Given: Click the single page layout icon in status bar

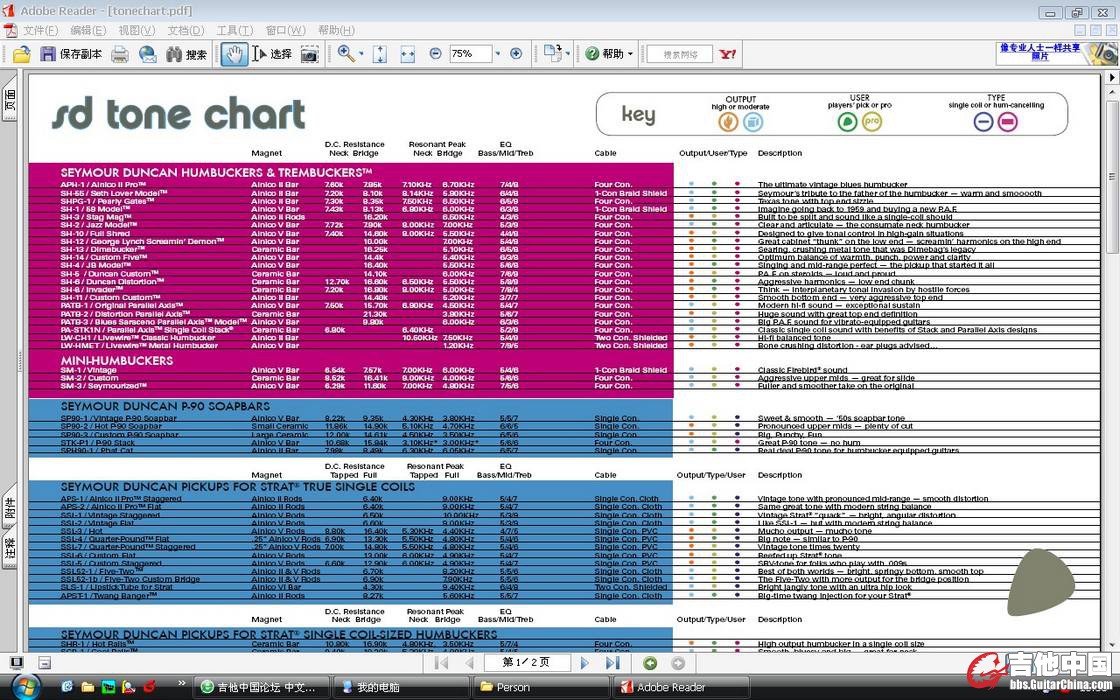Looking at the screenshot, I should pyautogui.click(x=16, y=663).
